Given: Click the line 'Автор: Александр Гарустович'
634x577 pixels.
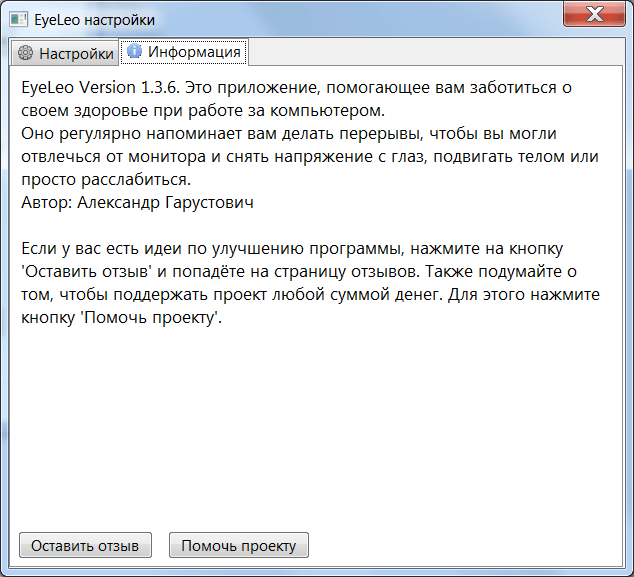Looking at the screenshot, I should (137, 202).
